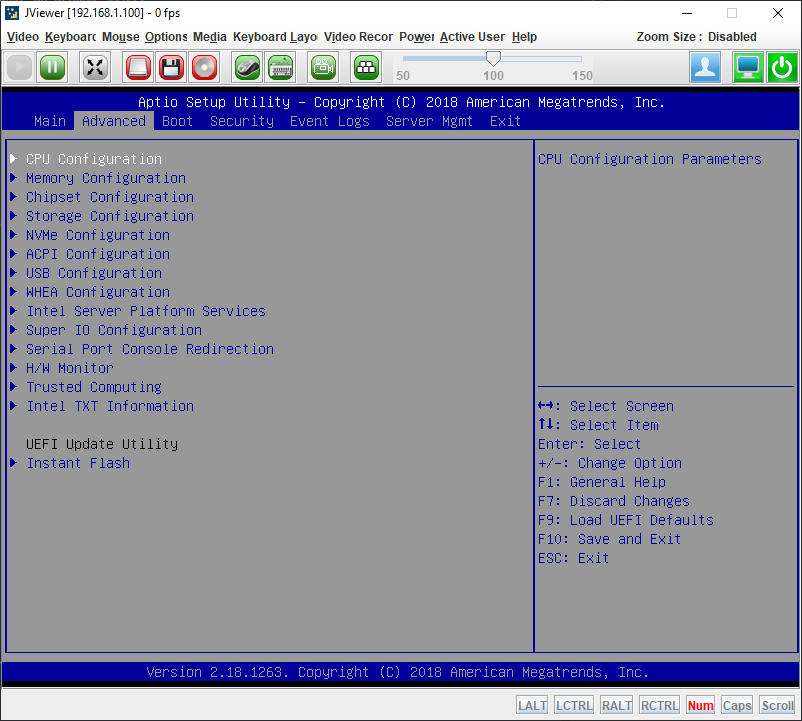This screenshot has width=802, height=721.
Task: Toggle the RALT key indicator
Action: (x=616, y=705)
